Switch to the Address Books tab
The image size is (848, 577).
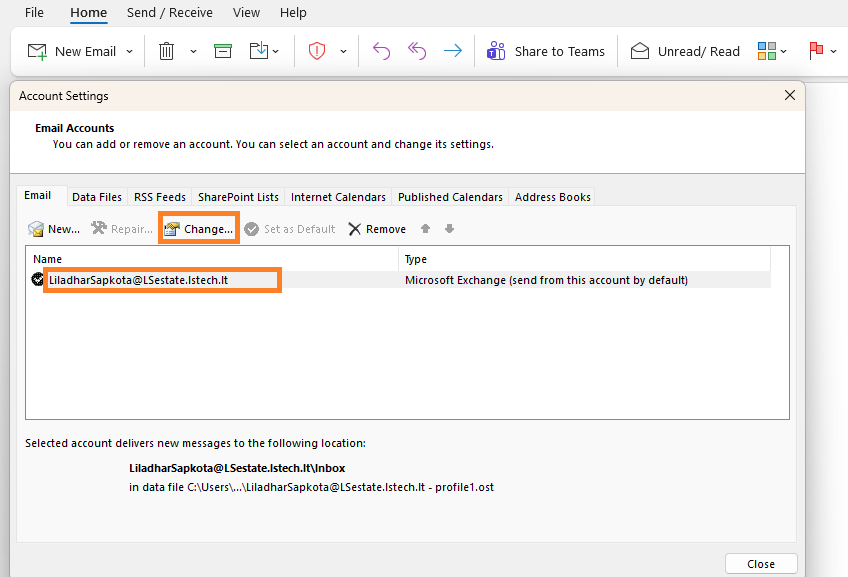[552, 197]
